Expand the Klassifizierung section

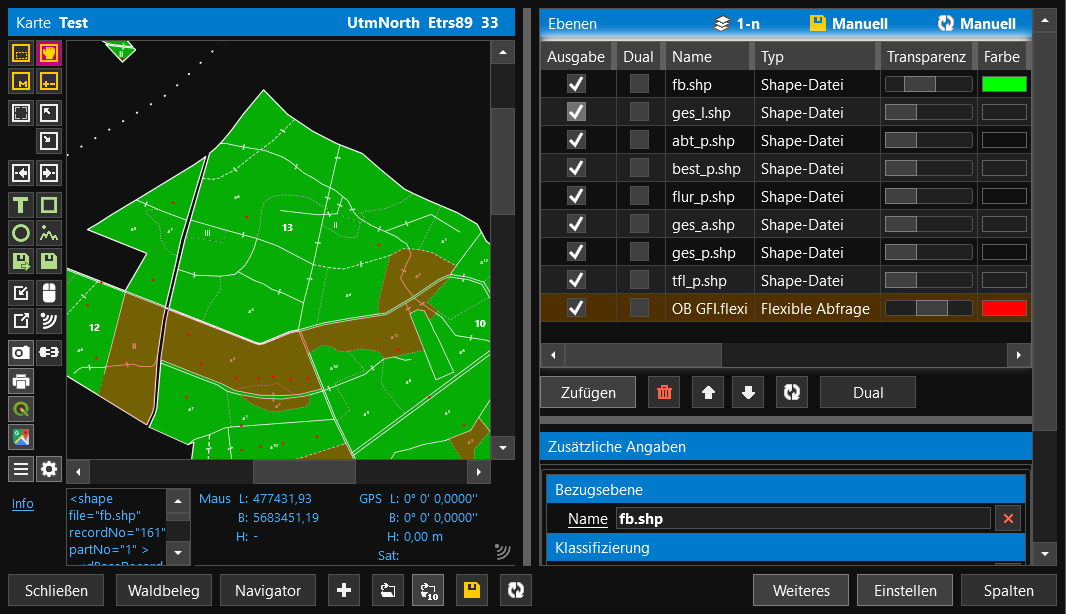pos(785,548)
